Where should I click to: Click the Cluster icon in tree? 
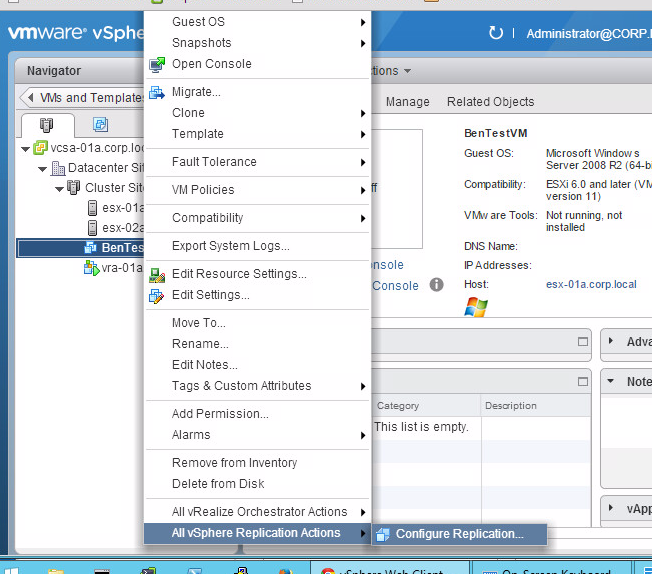[x=74, y=188]
